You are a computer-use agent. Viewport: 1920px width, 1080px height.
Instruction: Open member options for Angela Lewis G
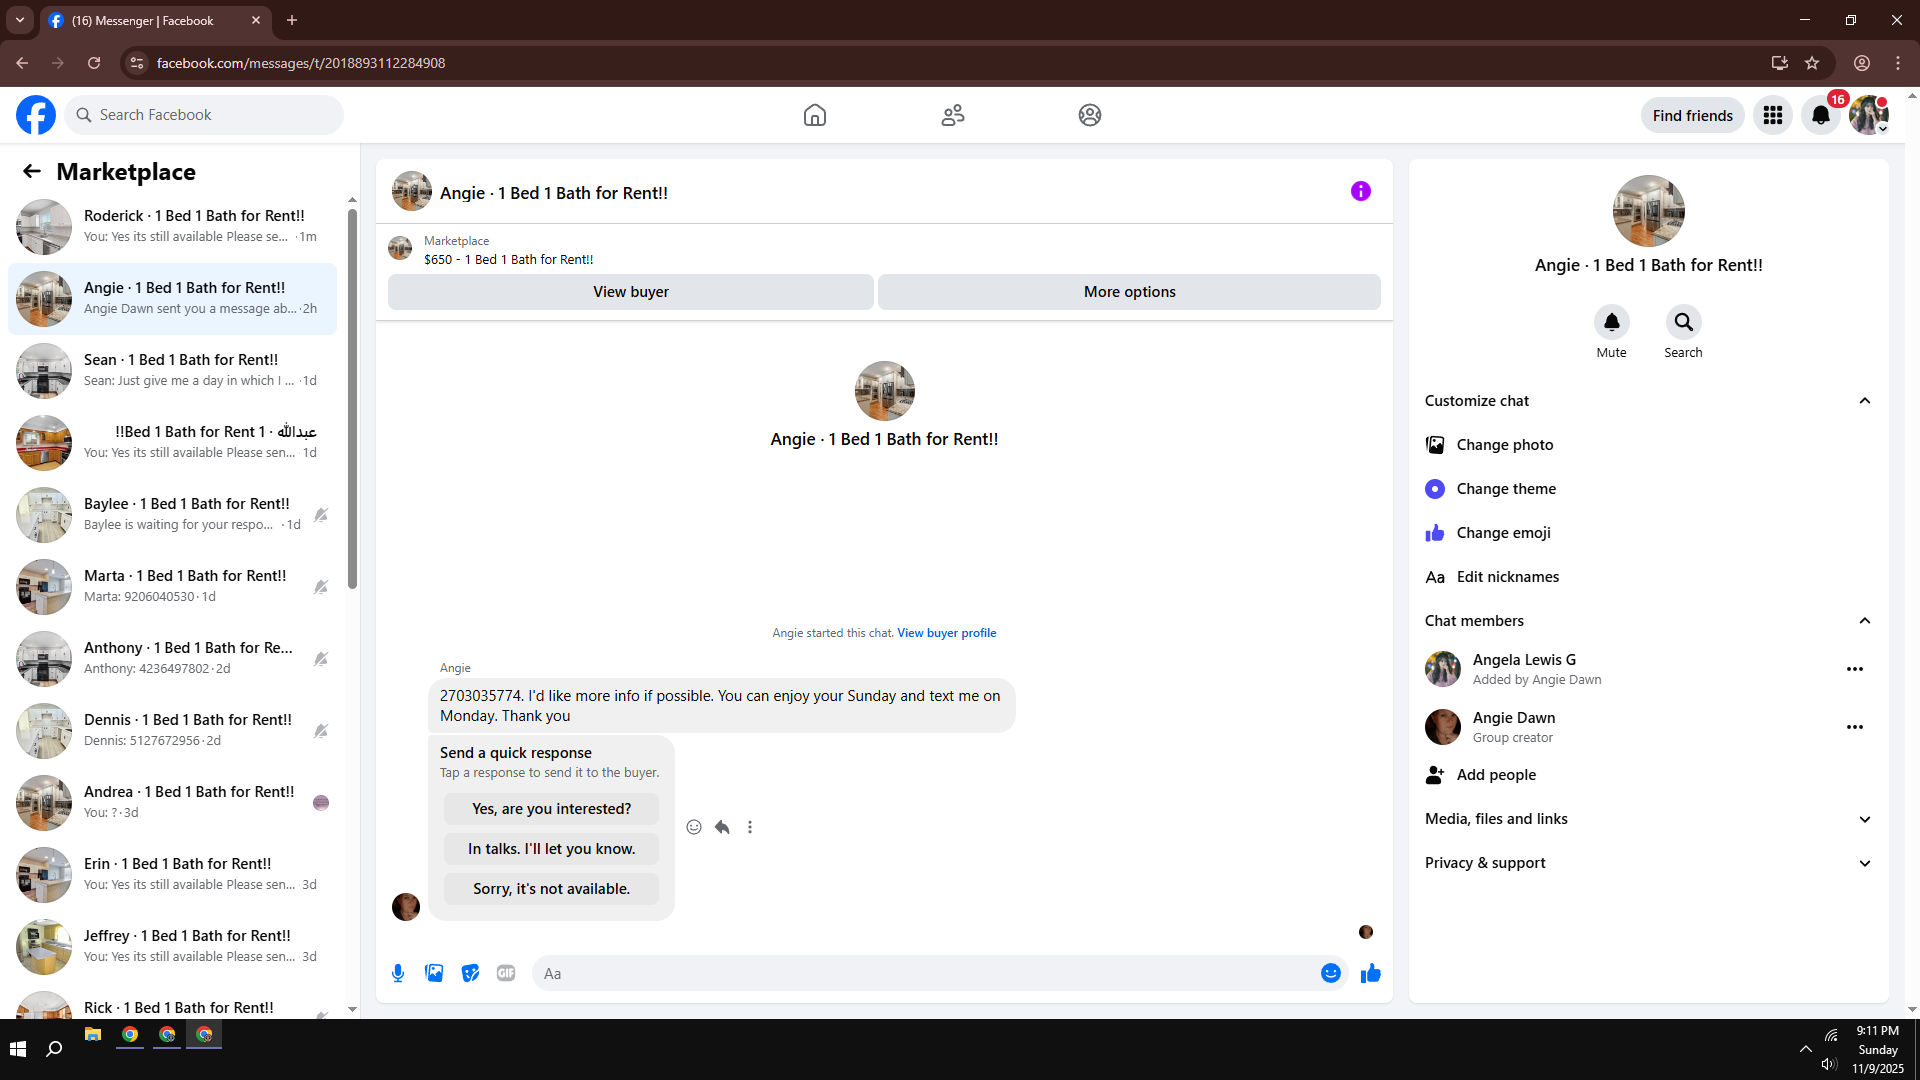[x=1855, y=669]
